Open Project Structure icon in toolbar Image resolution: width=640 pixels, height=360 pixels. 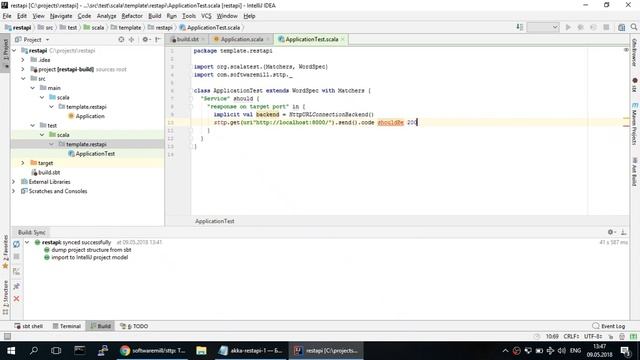(621, 27)
